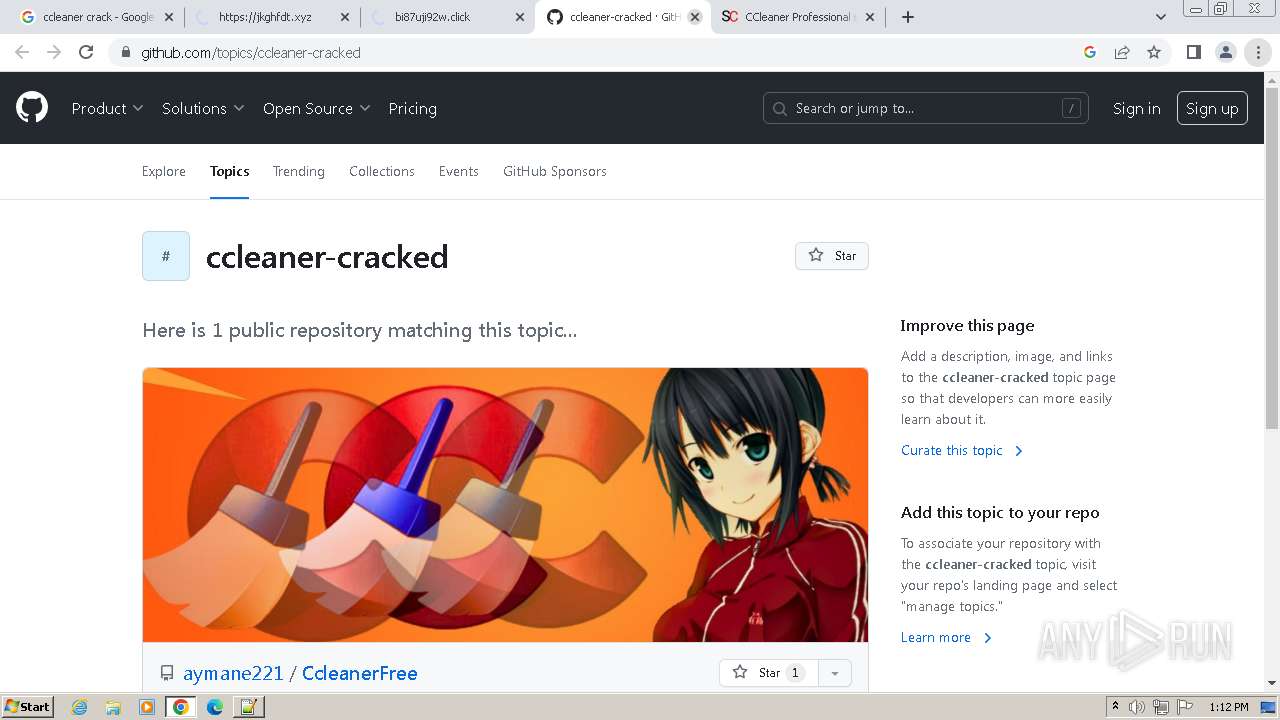Screen dimensions: 1280x720
Task: Click the hashtag topic icon
Action: pyautogui.click(x=166, y=256)
